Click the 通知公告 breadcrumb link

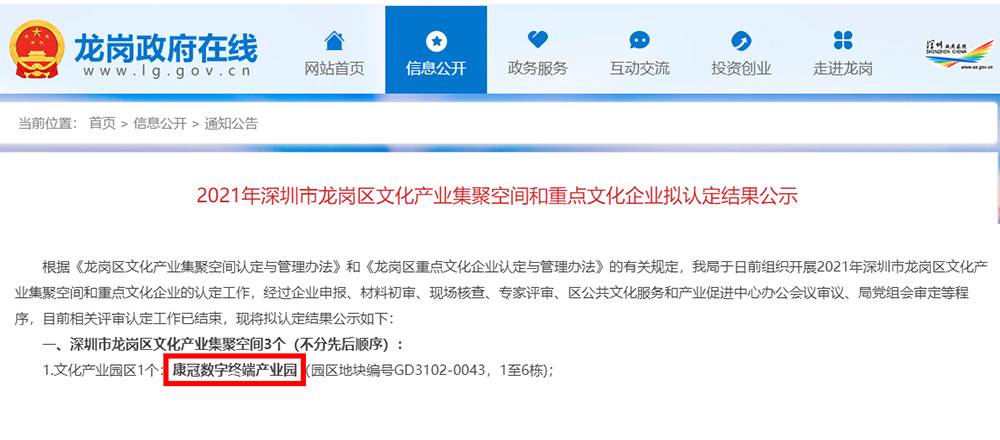coord(232,124)
